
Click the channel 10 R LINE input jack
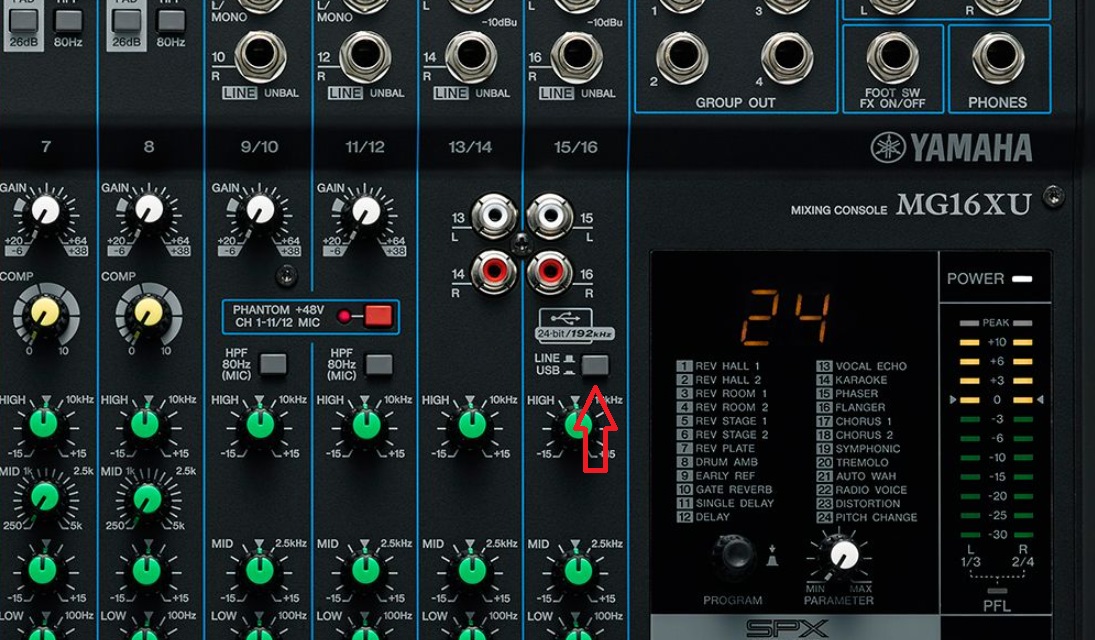pos(260,57)
